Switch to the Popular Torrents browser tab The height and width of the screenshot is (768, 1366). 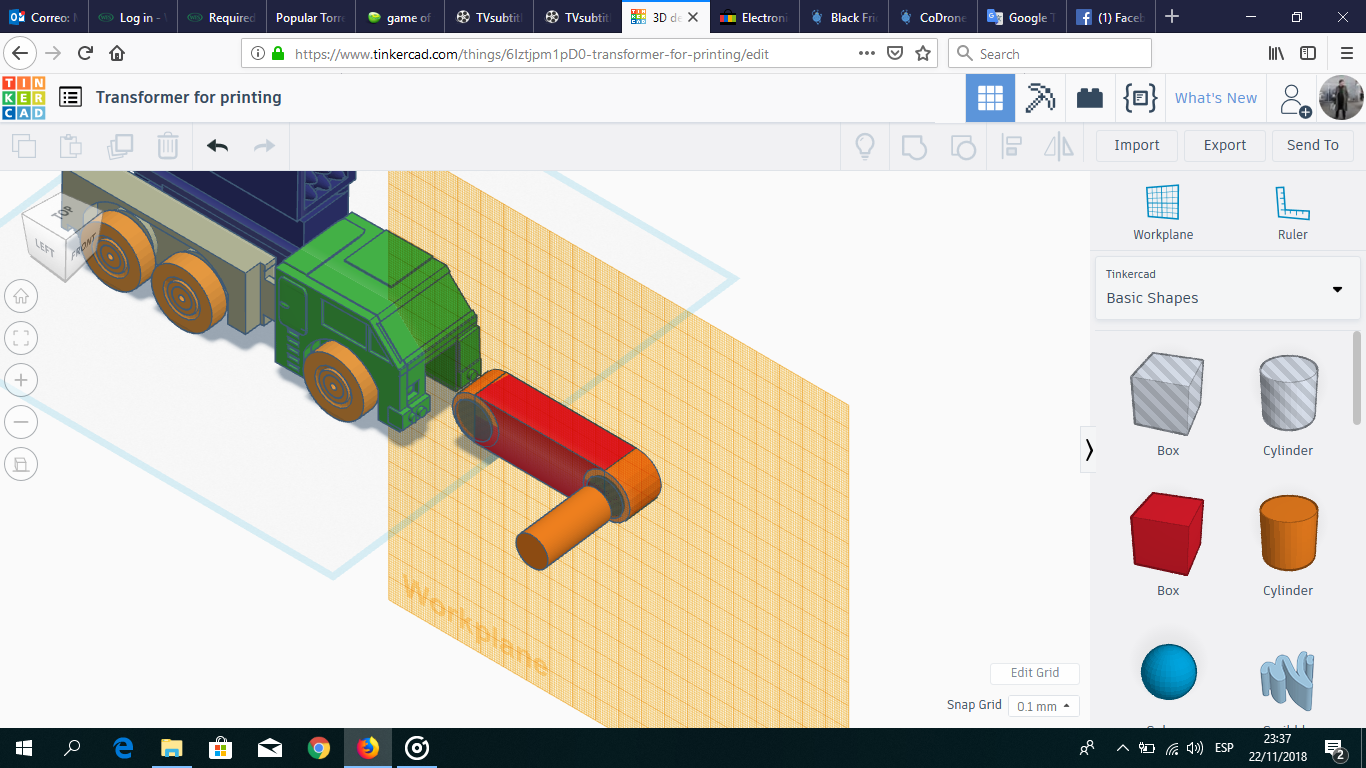311,17
